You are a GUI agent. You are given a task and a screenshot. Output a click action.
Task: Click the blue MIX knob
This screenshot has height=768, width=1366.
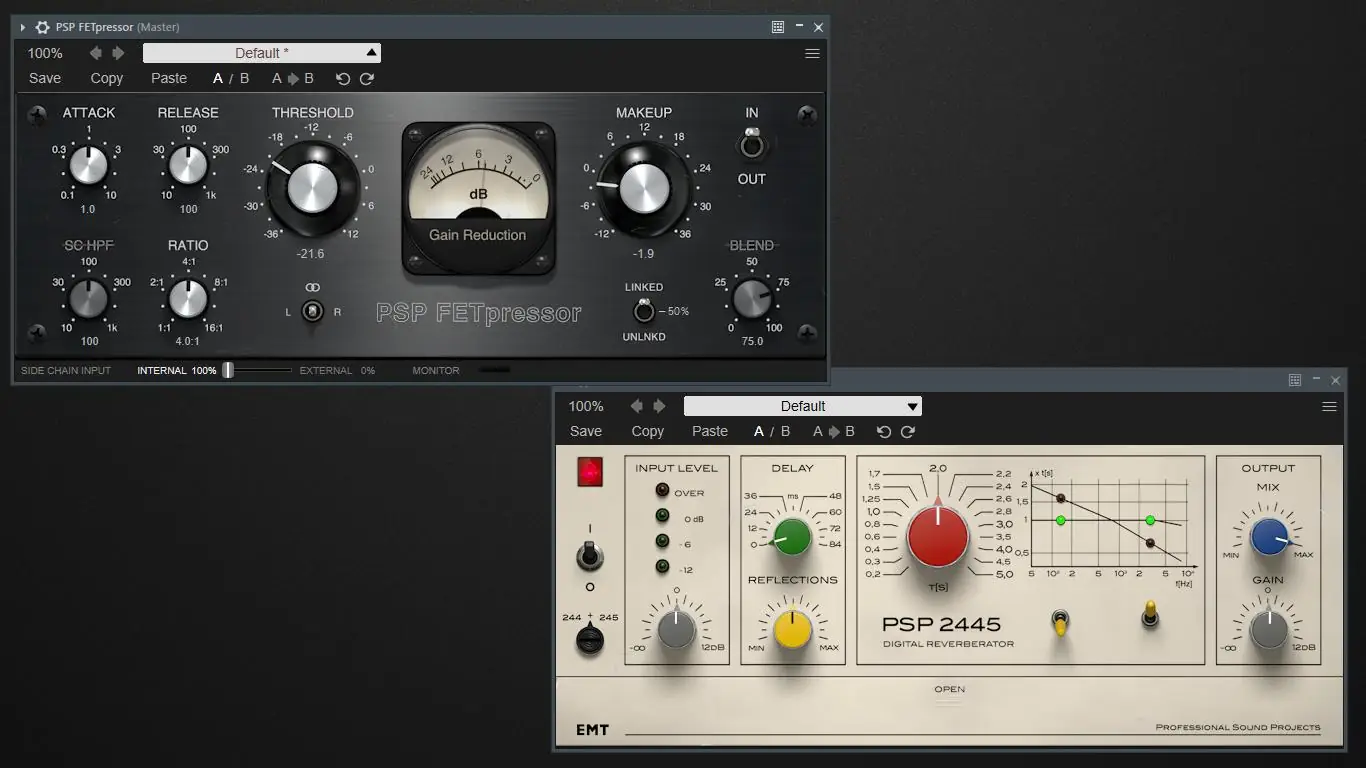(1269, 537)
